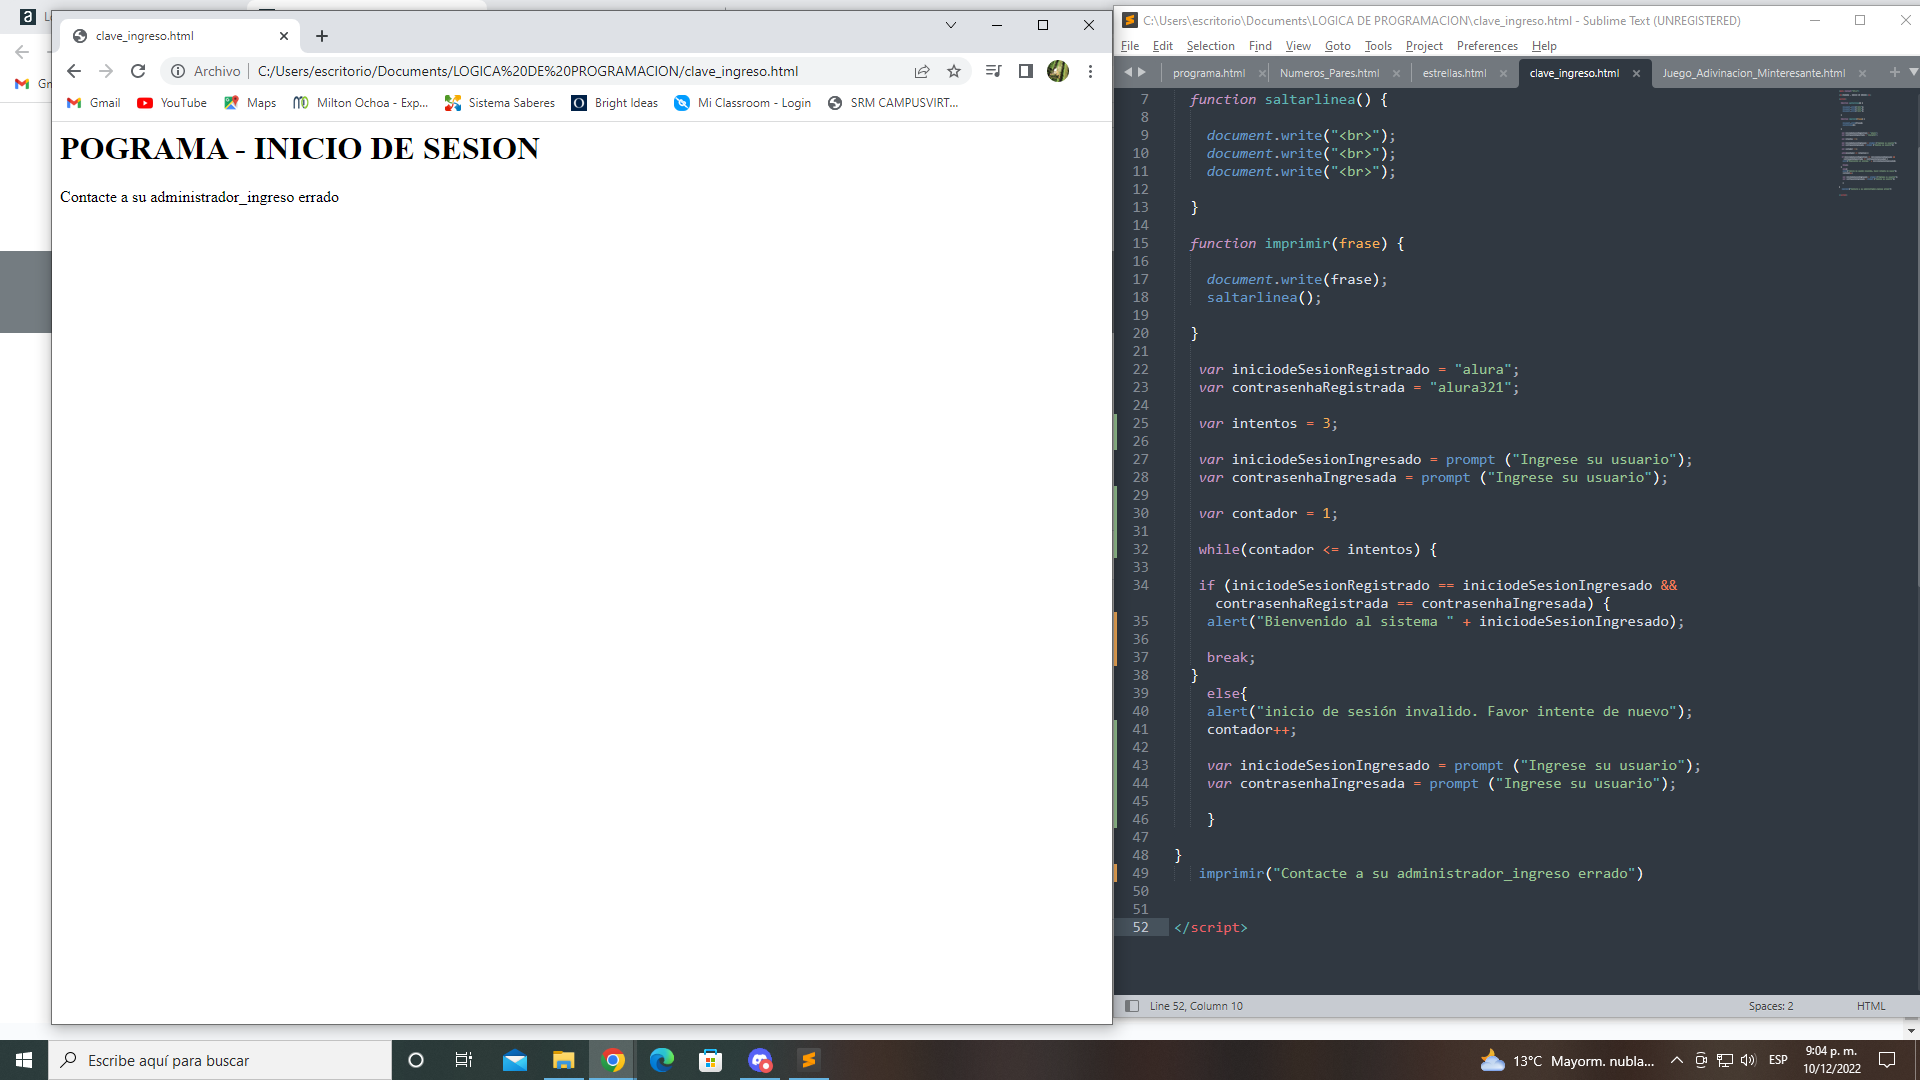Image resolution: width=1920 pixels, height=1080 pixels.
Task: Switch to Juego_Adivinacion_MInteresante.html tab
Action: 1753,73
